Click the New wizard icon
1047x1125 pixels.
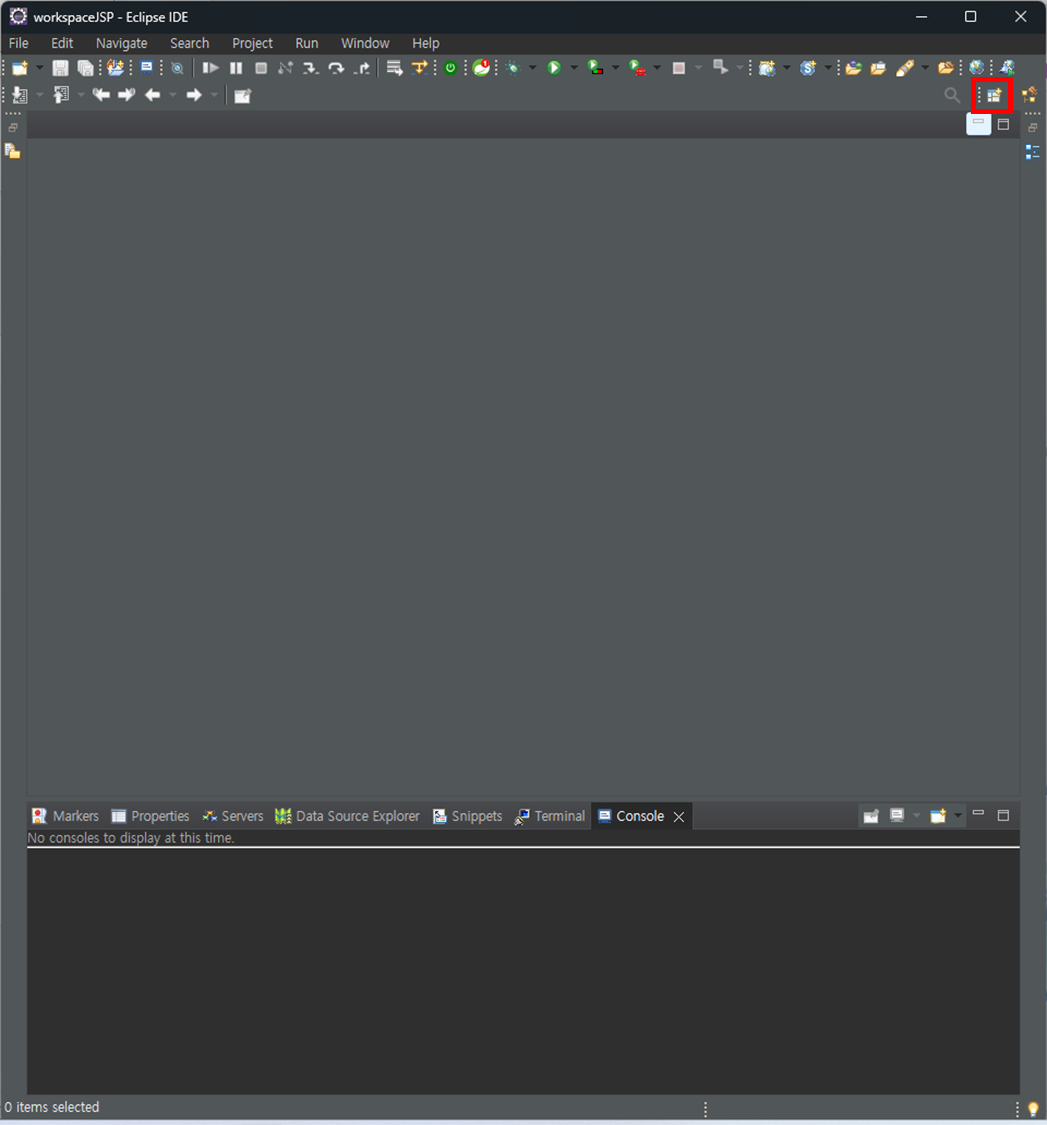coord(19,68)
